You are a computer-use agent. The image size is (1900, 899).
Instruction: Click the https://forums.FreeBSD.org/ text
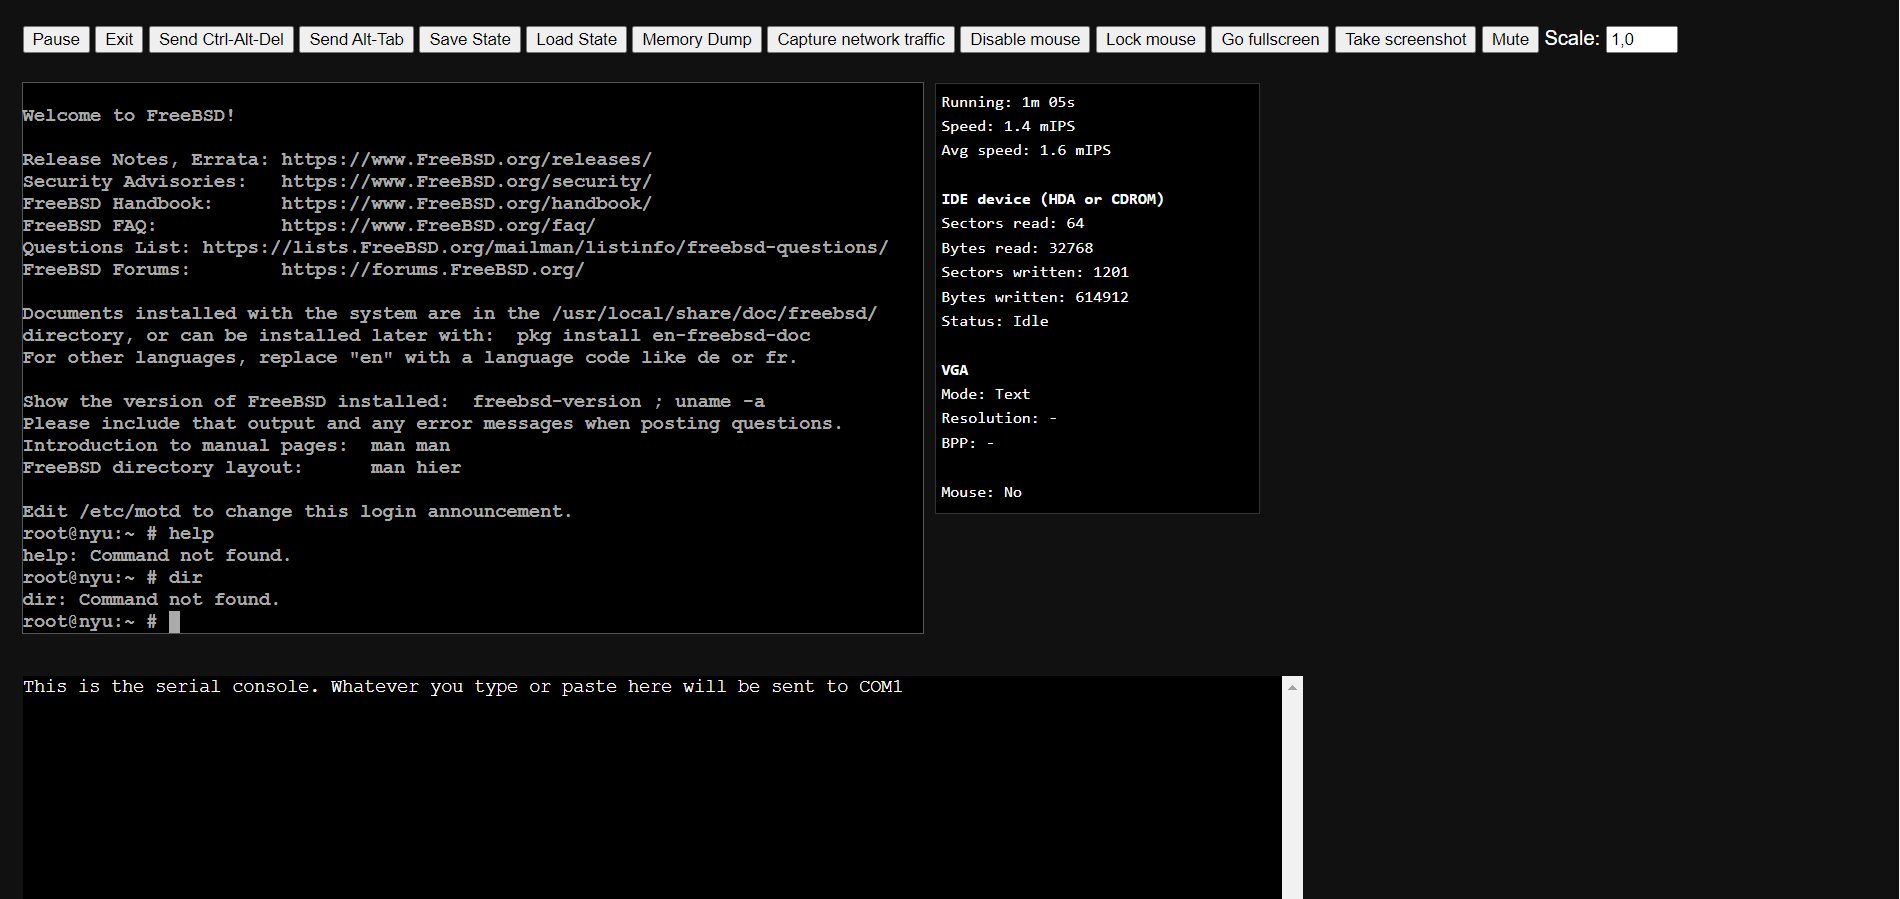click(432, 270)
